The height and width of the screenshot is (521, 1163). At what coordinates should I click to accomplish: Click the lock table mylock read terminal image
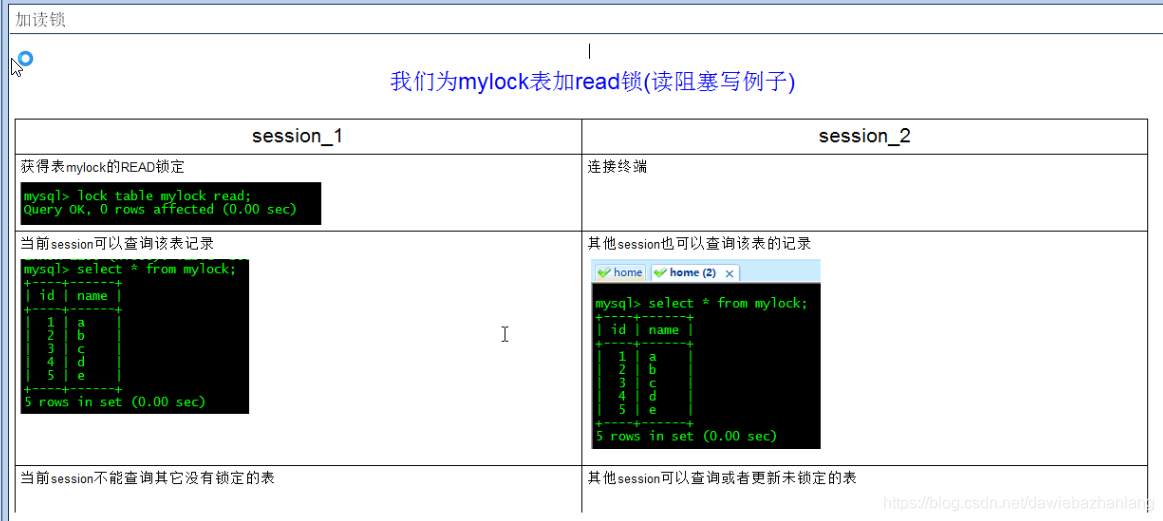click(171, 203)
